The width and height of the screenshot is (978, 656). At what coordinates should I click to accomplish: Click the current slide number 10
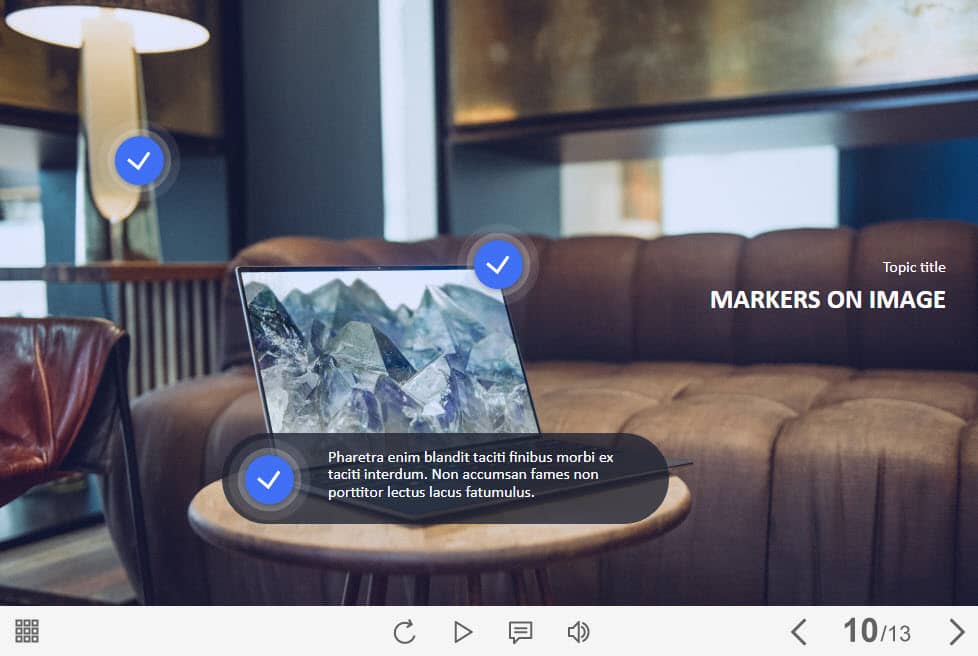[859, 631]
